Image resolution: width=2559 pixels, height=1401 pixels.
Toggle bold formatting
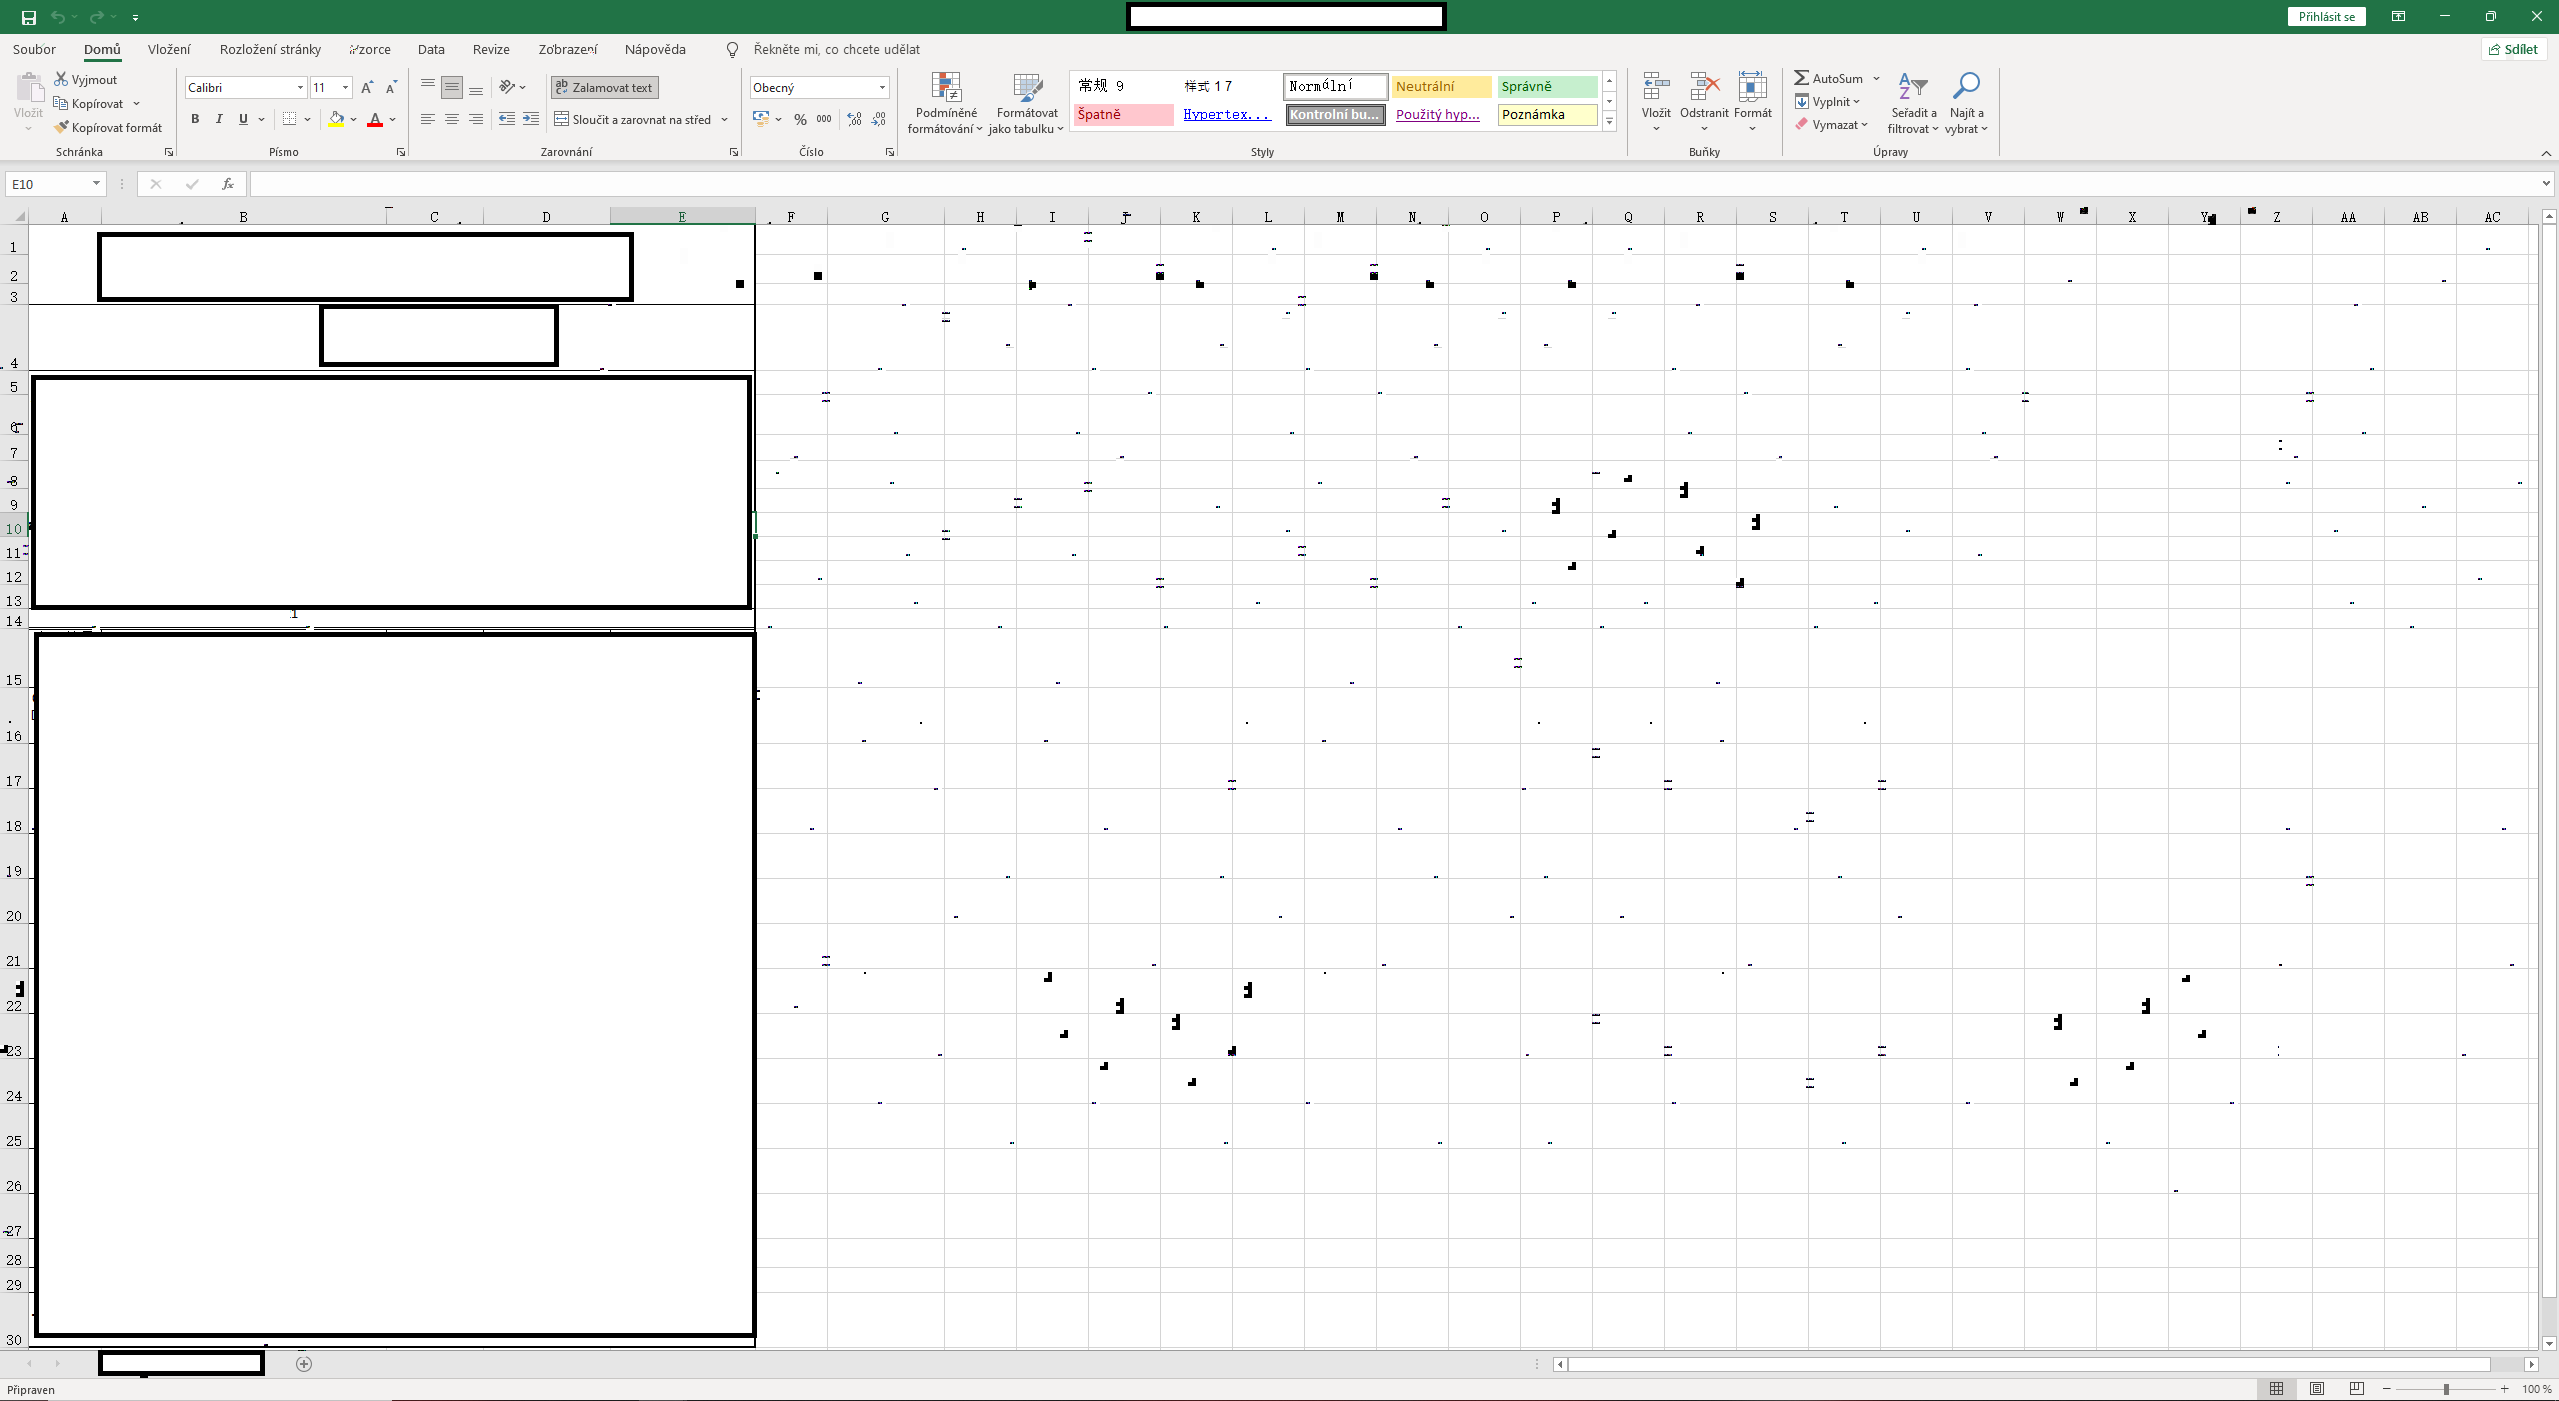click(195, 119)
